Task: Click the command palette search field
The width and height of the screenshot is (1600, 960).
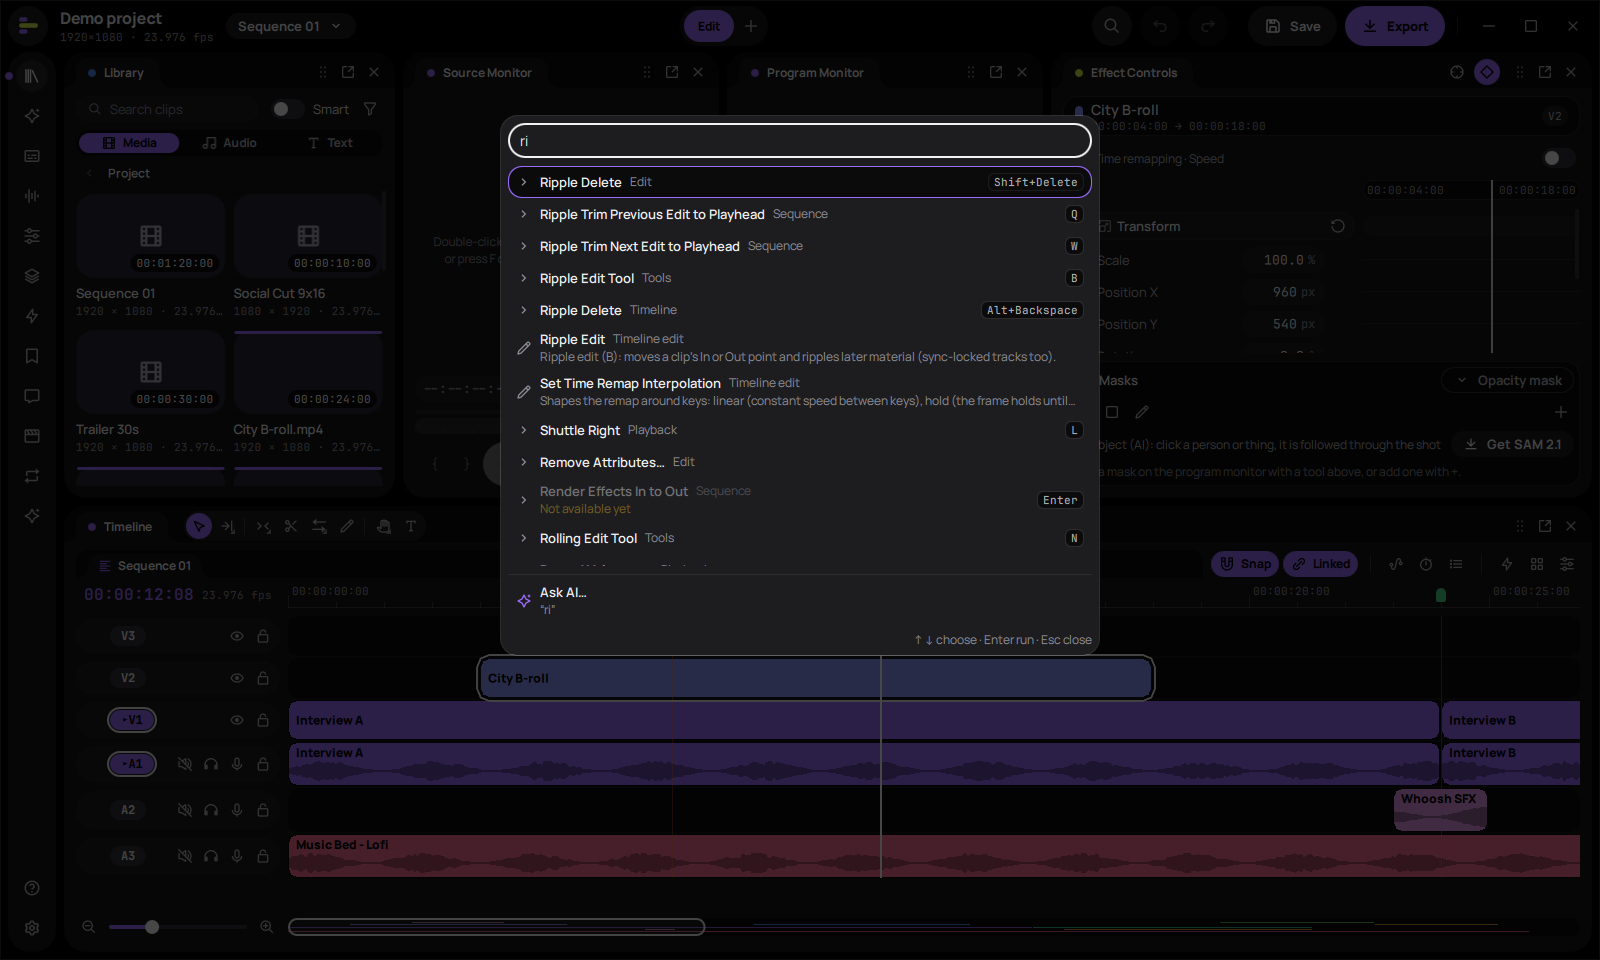Action: coord(800,141)
